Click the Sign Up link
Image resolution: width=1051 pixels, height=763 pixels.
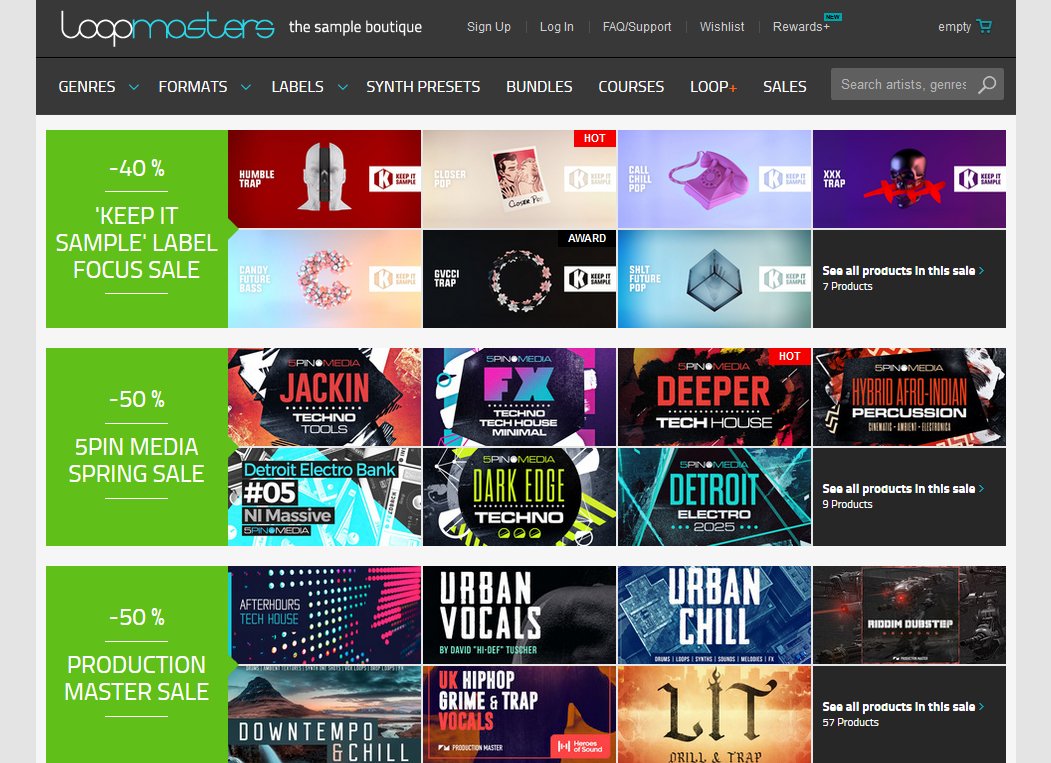488,27
